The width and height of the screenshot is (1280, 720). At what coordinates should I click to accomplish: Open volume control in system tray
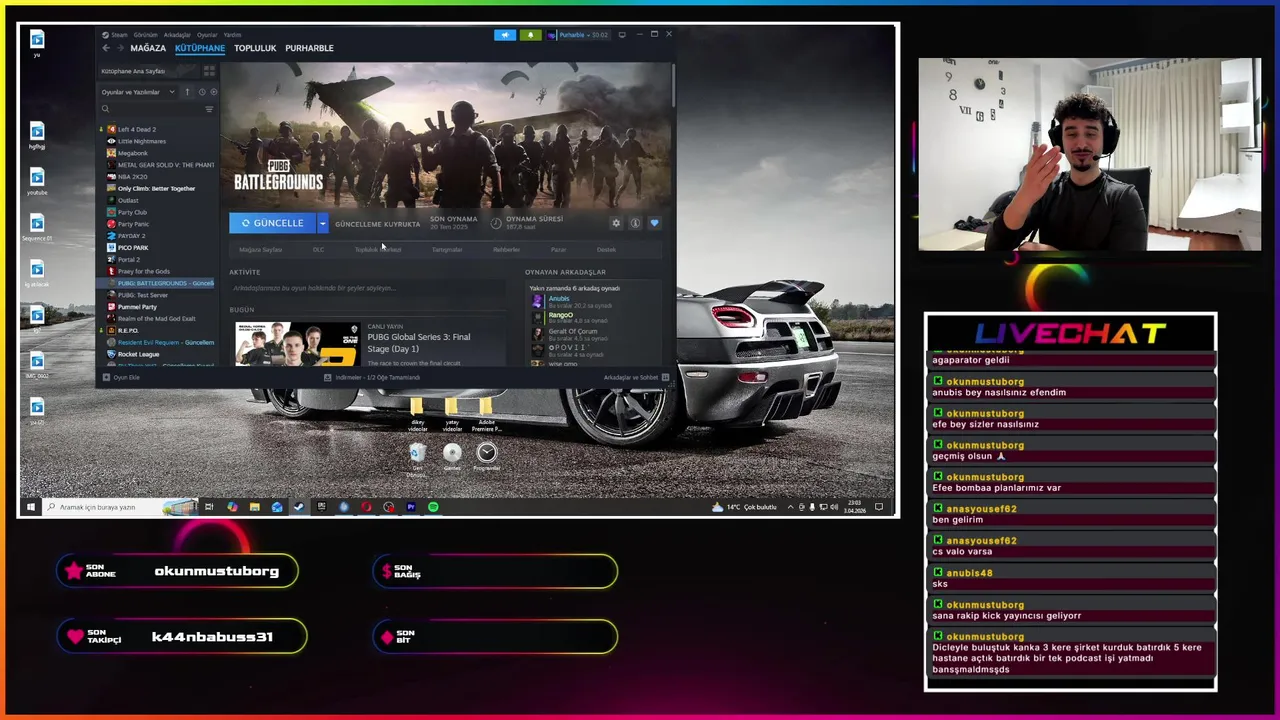pos(835,507)
